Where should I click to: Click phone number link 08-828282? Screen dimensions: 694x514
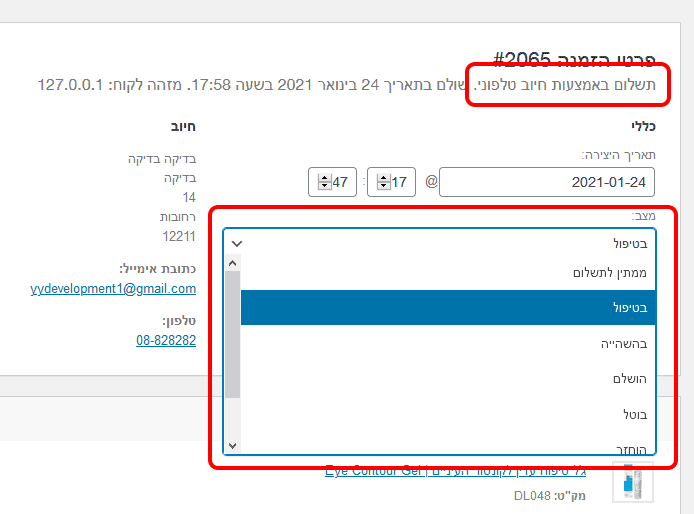(166, 340)
